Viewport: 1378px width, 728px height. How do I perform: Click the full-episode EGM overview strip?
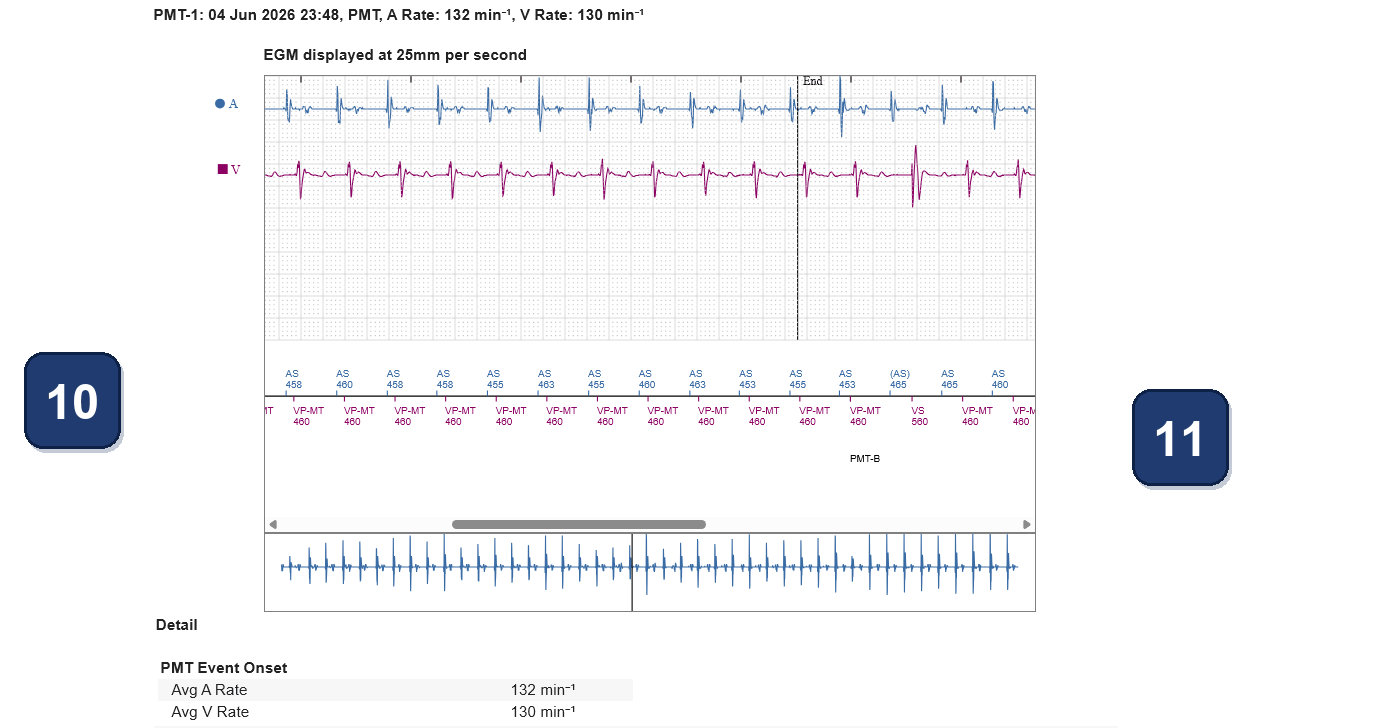click(x=650, y=572)
